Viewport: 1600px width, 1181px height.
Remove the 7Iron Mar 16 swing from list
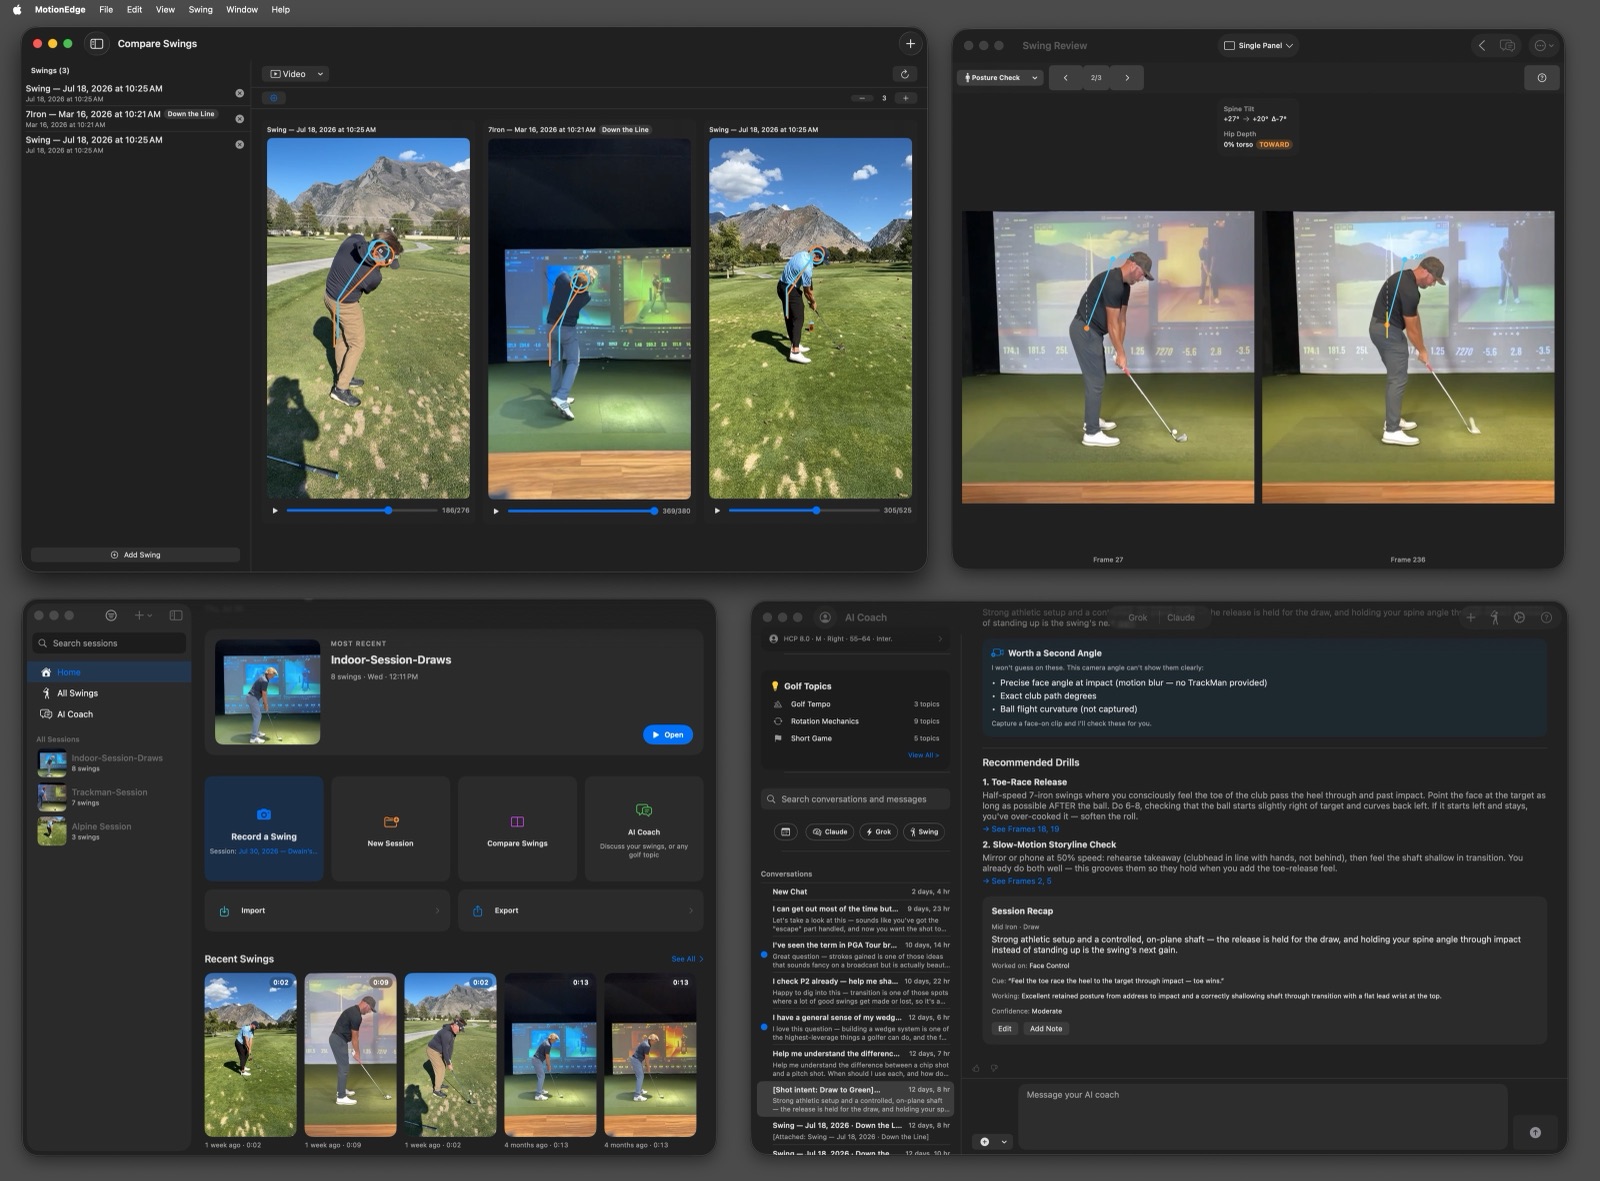(x=239, y=119)
